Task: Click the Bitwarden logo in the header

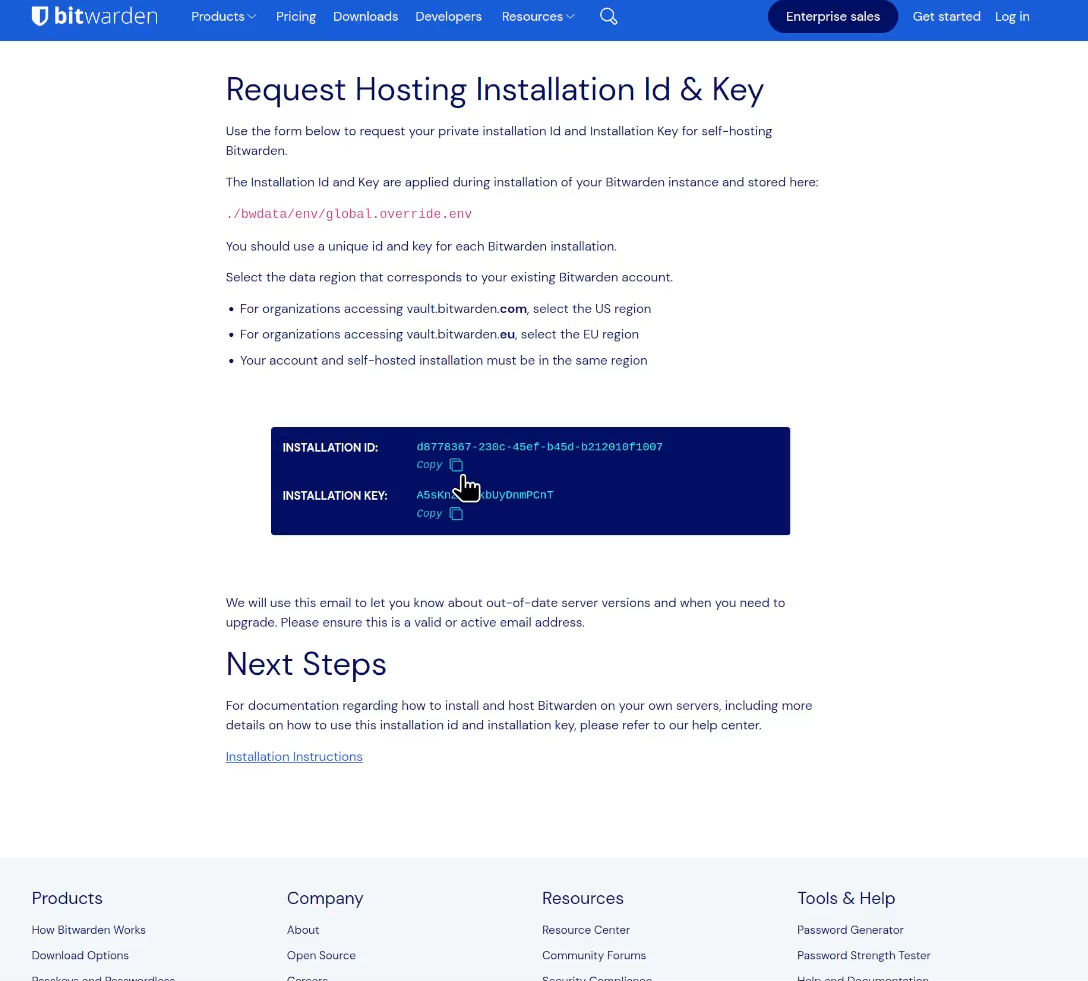Action: coord(94,16)
